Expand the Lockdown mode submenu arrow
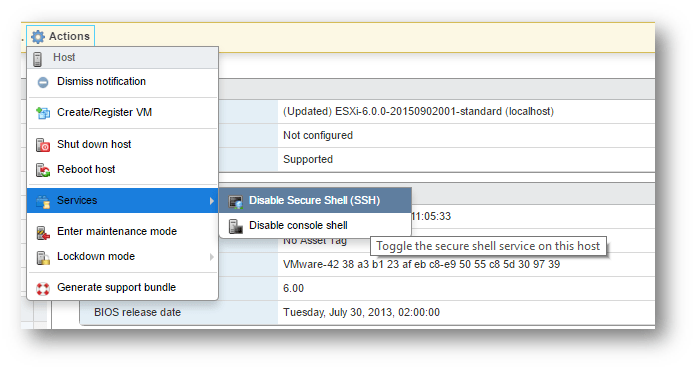The image size is (697, 371). (212, 257)
